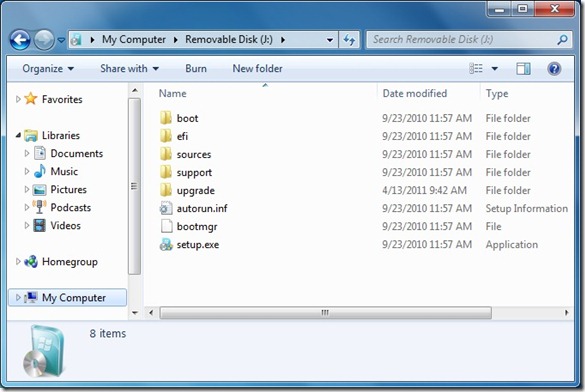Screen dimensions: 585x392
Task: Open the arrow after Removable Disk breadcrumb
Action: pos(283,40)
